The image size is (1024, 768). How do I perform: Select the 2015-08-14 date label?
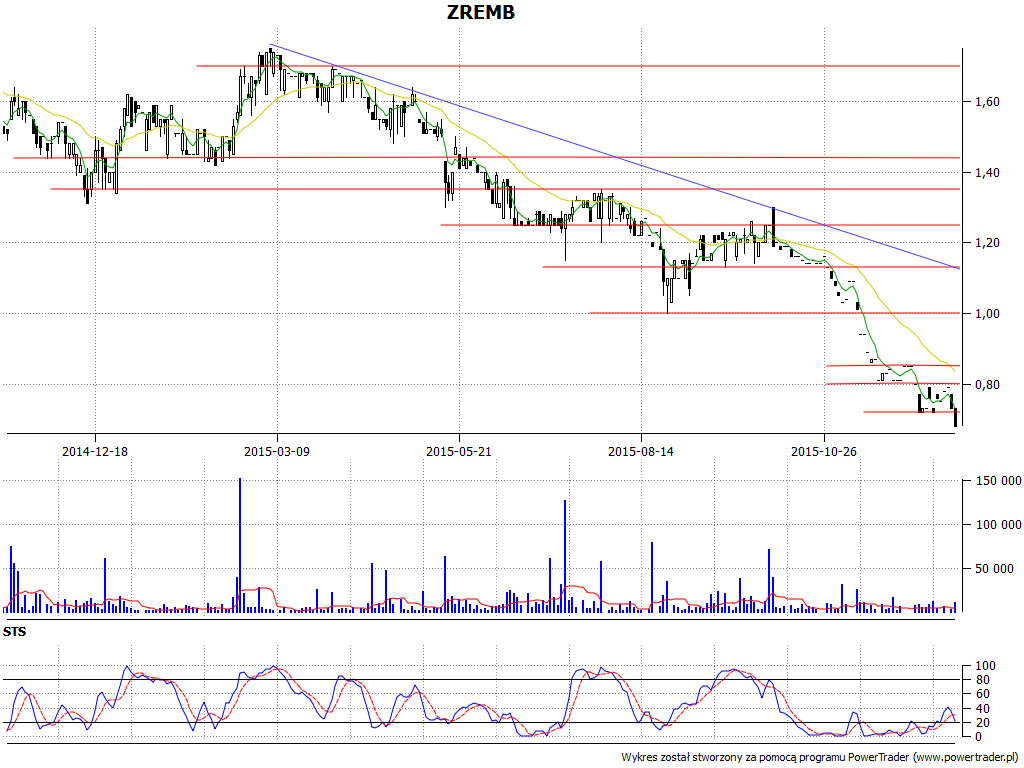coord(641,451)
